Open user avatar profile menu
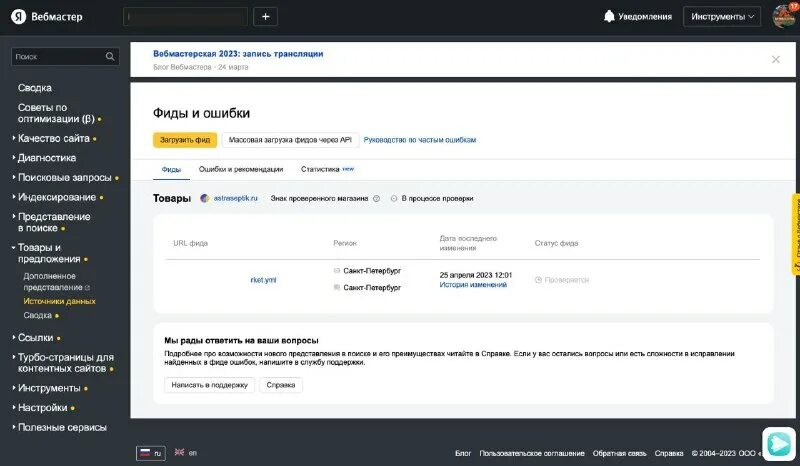Image resolution: width=800 pixels, height=466 pixels. pyautogui.click(x=784, y=16)
